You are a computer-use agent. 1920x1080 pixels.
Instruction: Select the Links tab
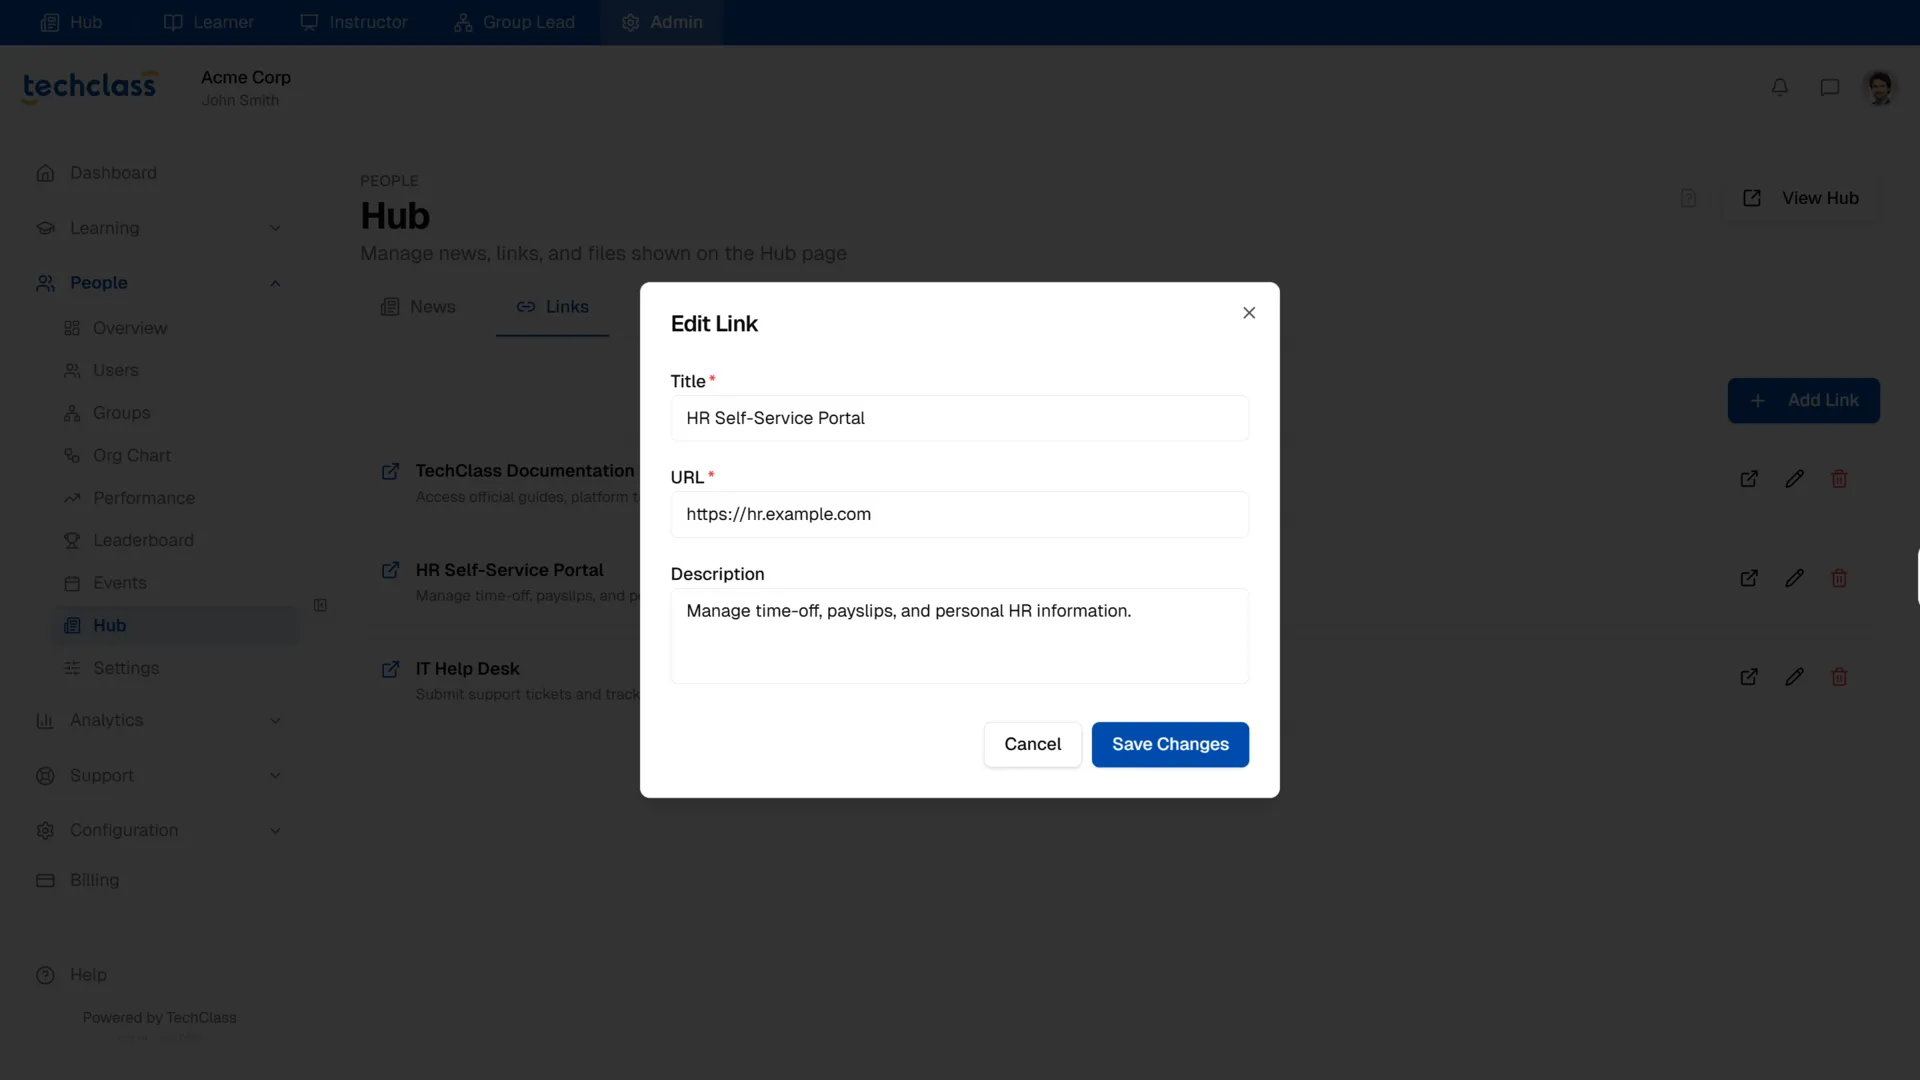[x=552, y=307]
